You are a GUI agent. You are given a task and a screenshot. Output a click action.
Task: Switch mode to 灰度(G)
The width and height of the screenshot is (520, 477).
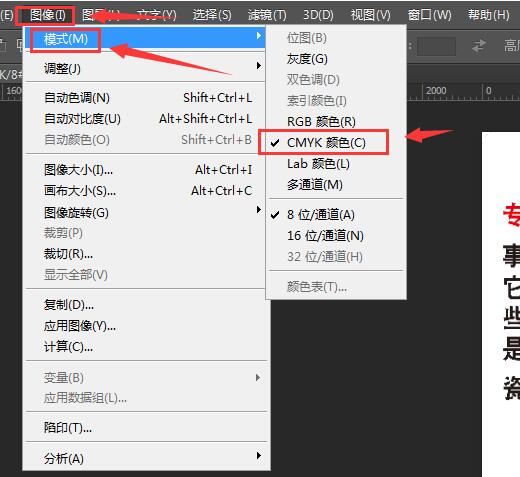[337, 59]
